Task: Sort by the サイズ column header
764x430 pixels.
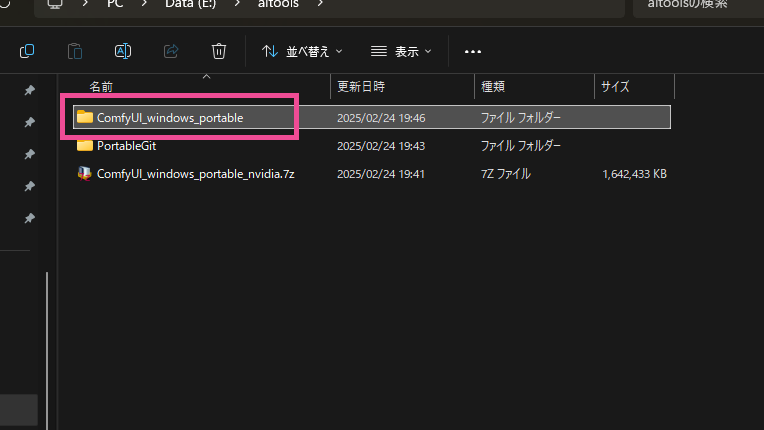Action: pyautogui.click(x=615, y=87)
